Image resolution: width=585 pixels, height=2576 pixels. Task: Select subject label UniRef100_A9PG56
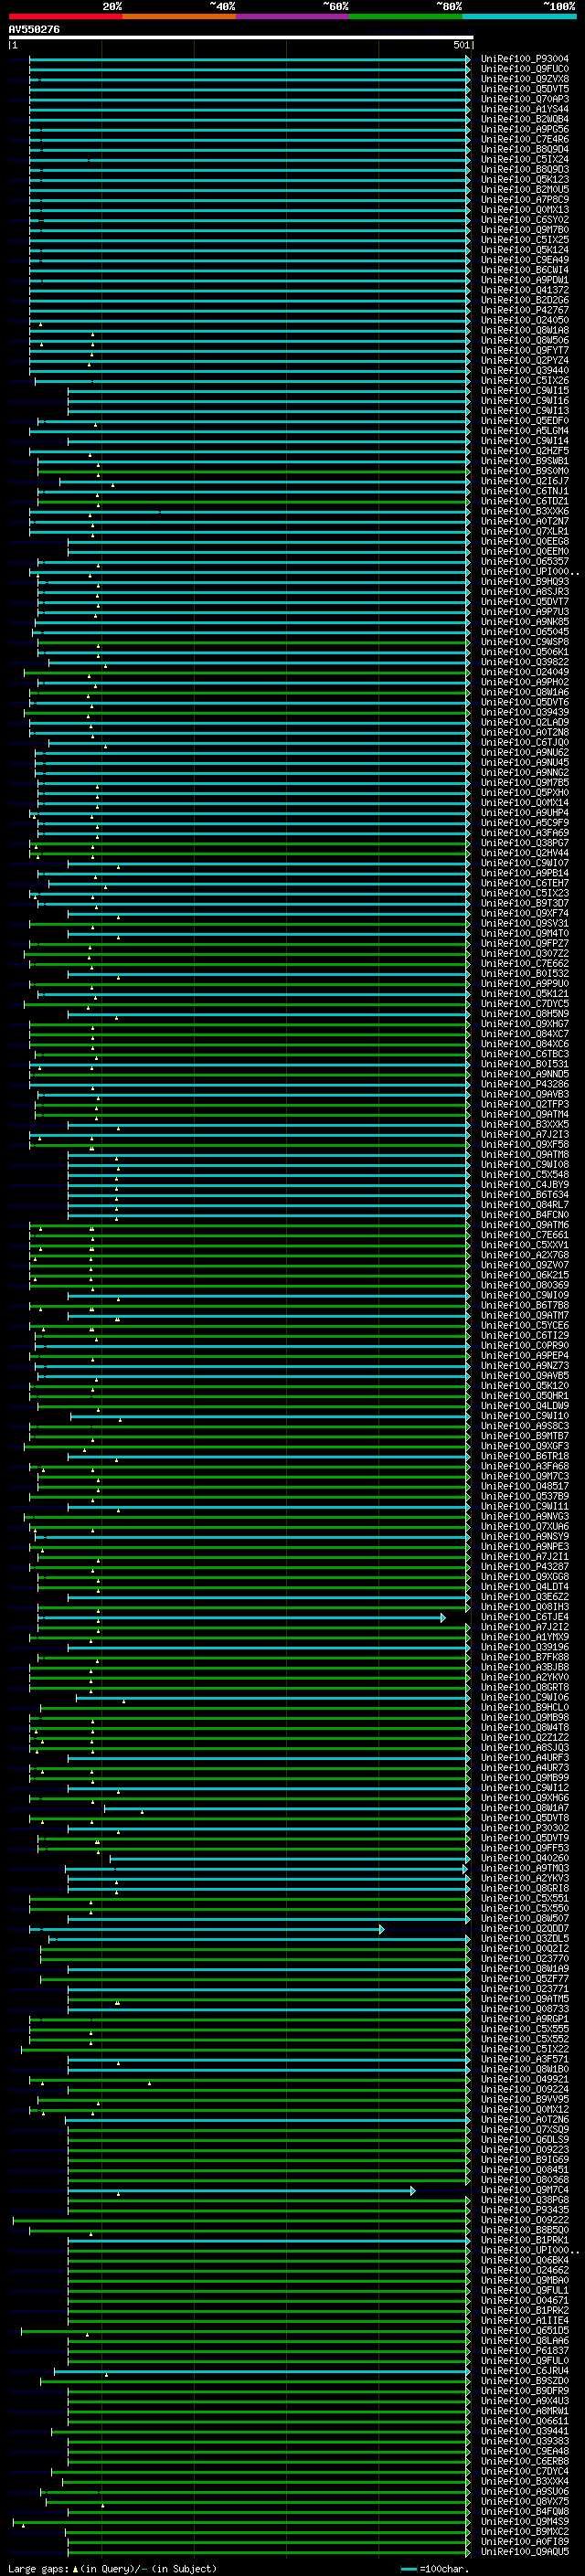point(525,129)
